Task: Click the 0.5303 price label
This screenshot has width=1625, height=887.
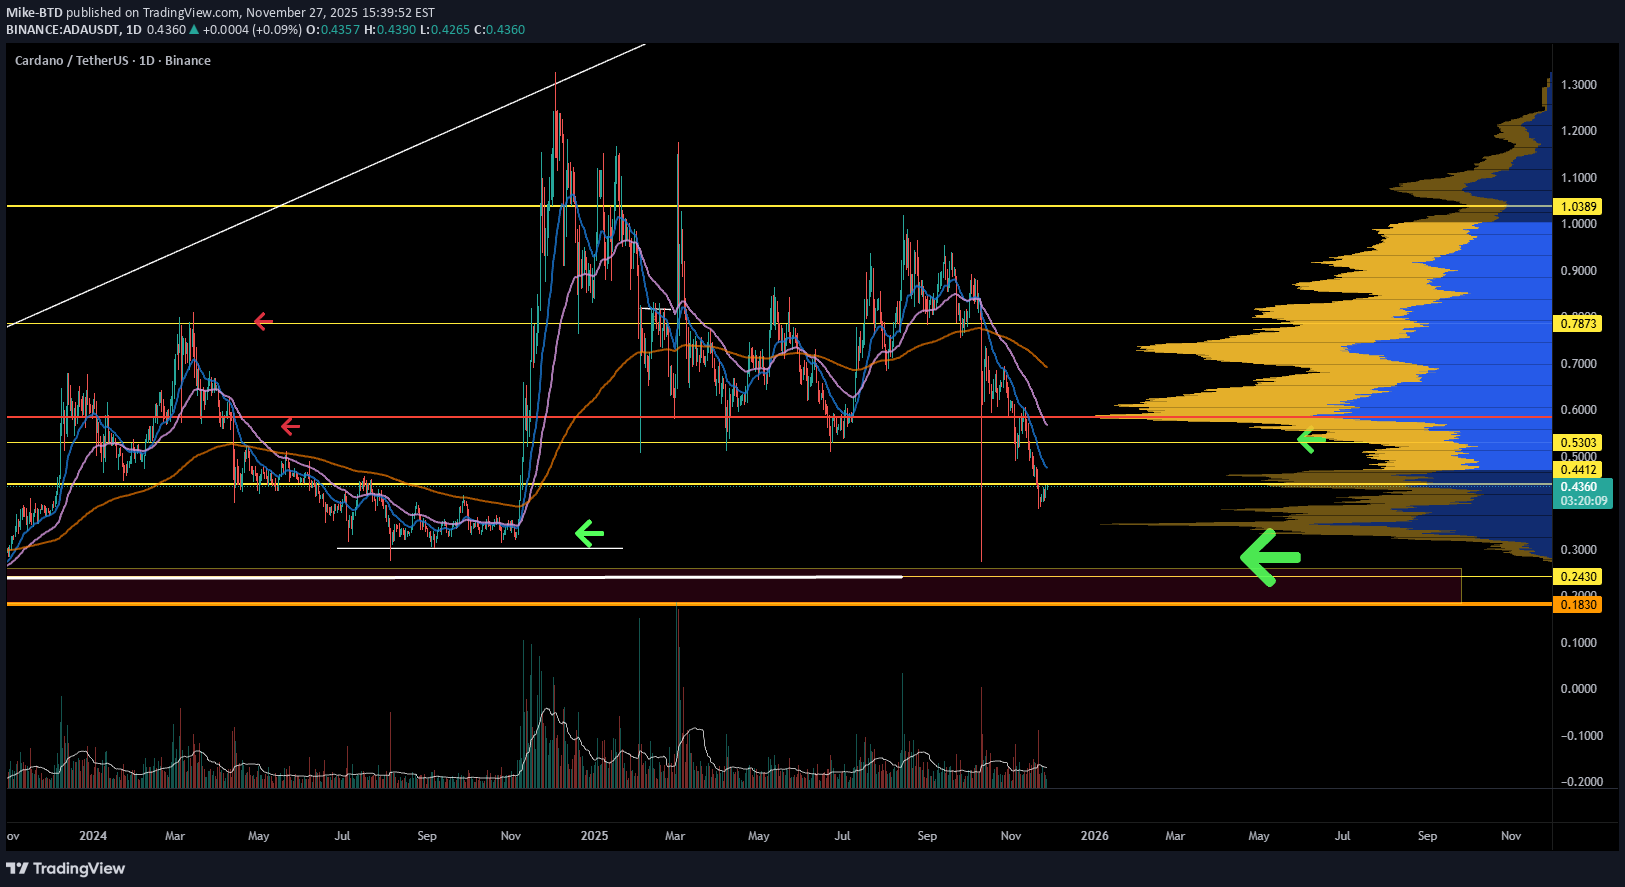Action: click(x=1578, y=442)
